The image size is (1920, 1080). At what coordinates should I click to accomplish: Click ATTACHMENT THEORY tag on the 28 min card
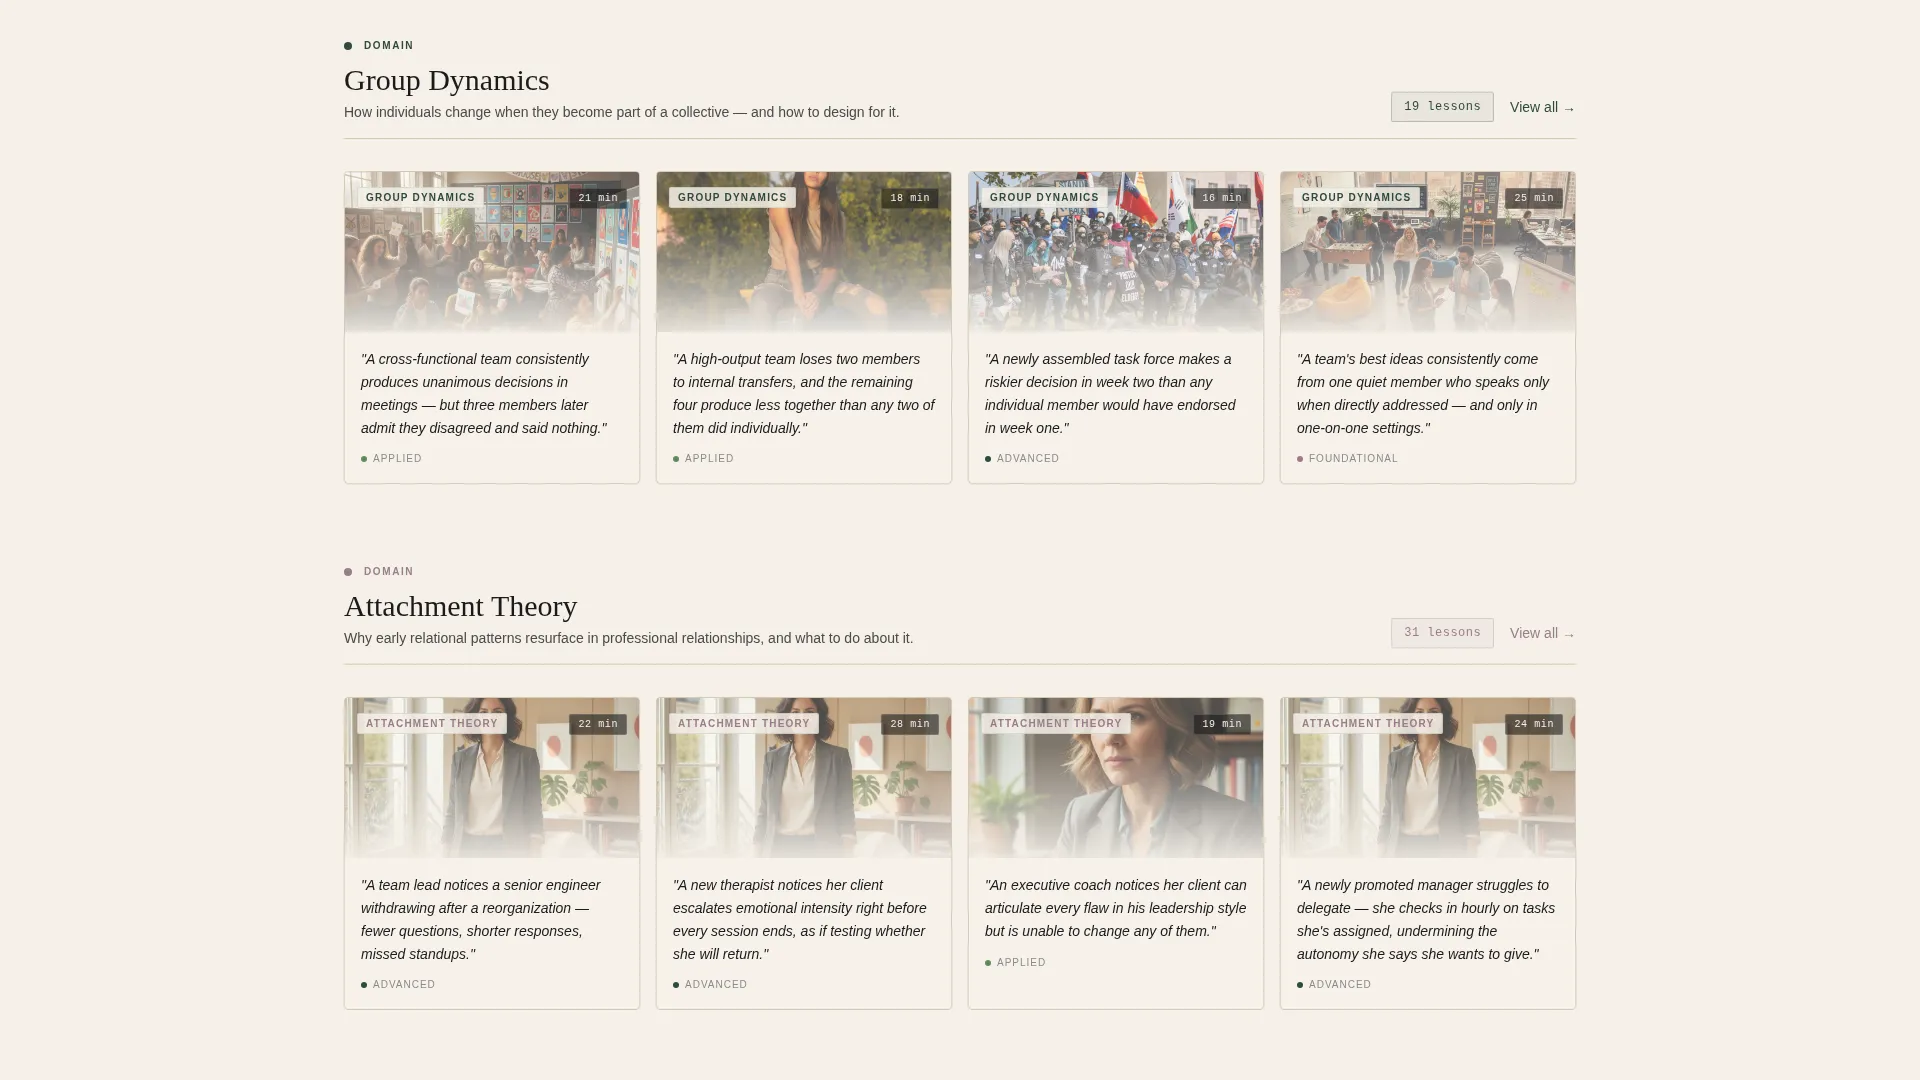(x=744, y=724)
